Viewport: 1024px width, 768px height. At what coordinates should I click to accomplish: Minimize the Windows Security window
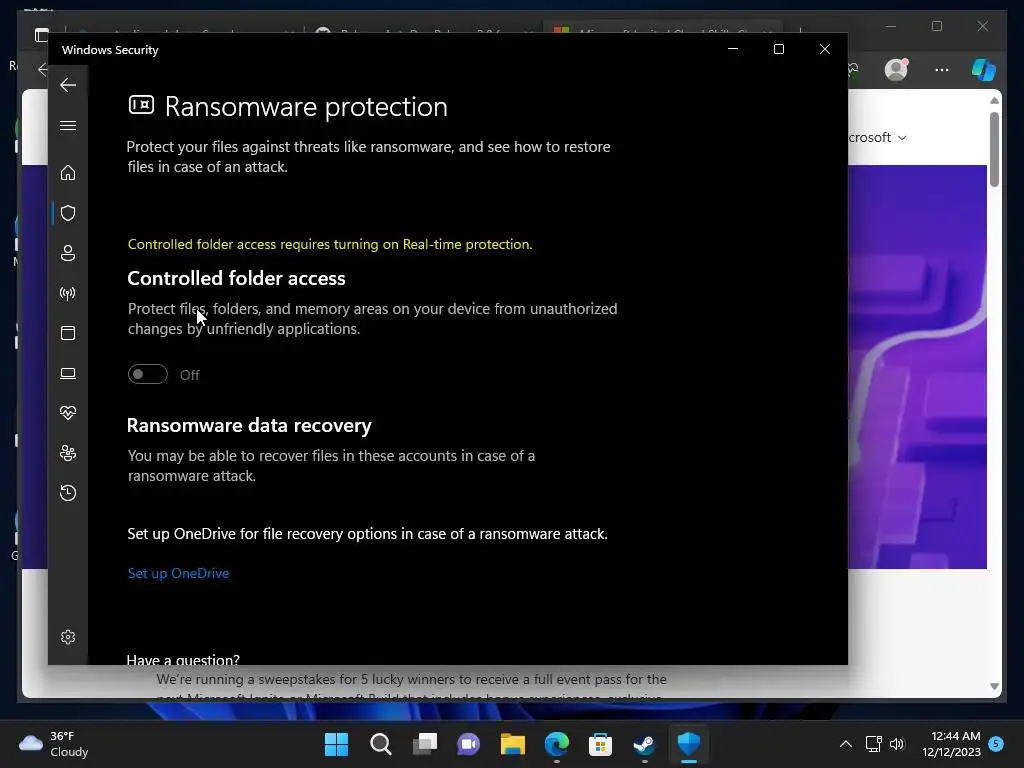click(x=733, y=49)
